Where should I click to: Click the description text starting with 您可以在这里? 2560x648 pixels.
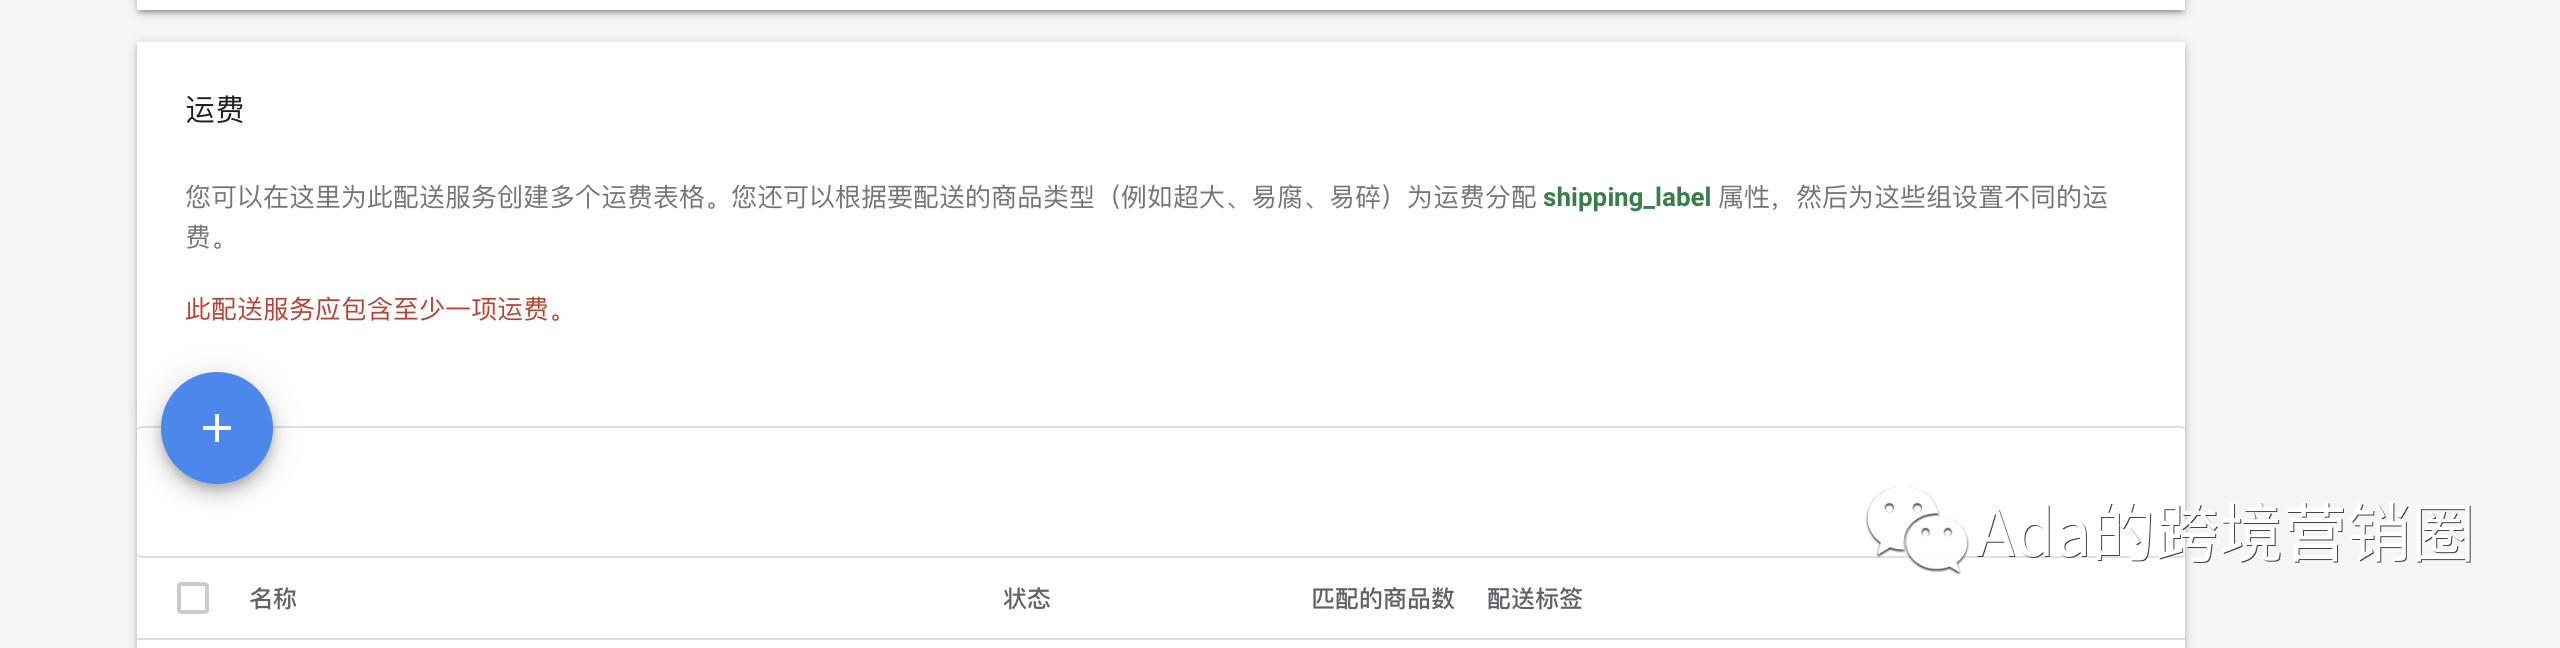[450, 197]
